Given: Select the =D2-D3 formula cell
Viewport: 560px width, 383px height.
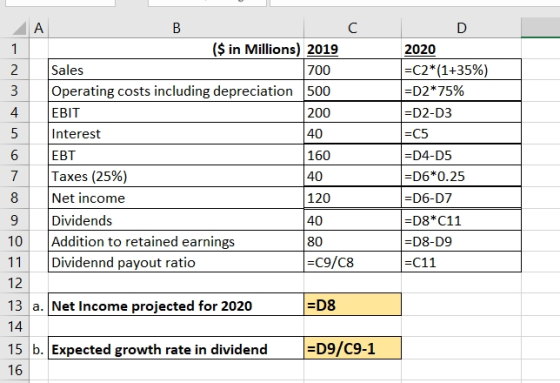Looking at the screenshot, I should (x=461, y=113).
